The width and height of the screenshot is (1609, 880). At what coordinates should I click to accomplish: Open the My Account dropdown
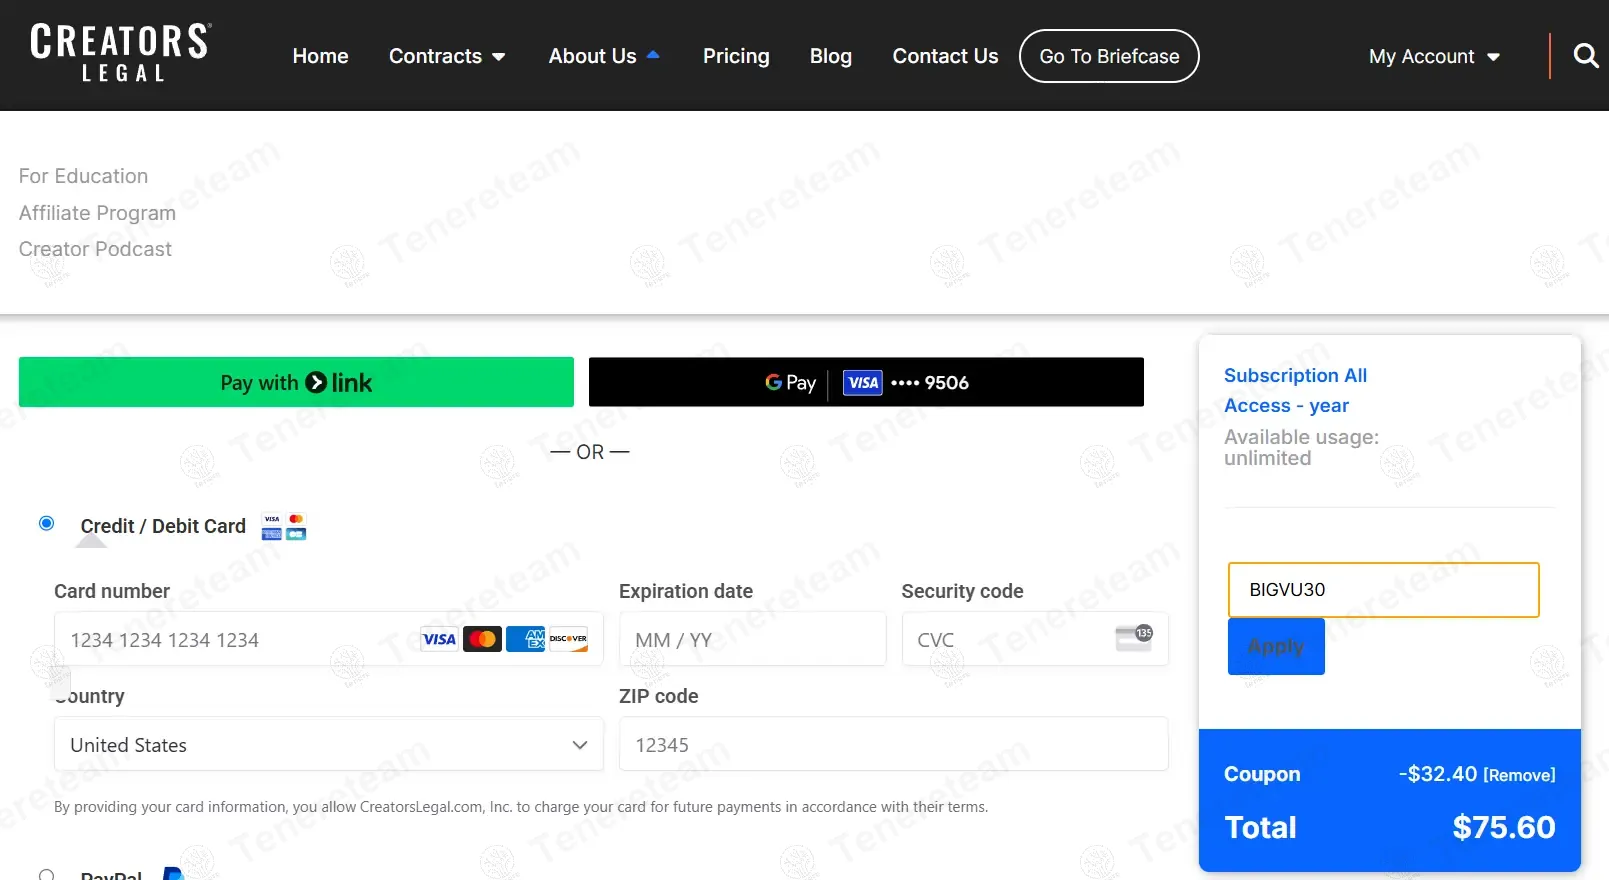(1434, 56)
